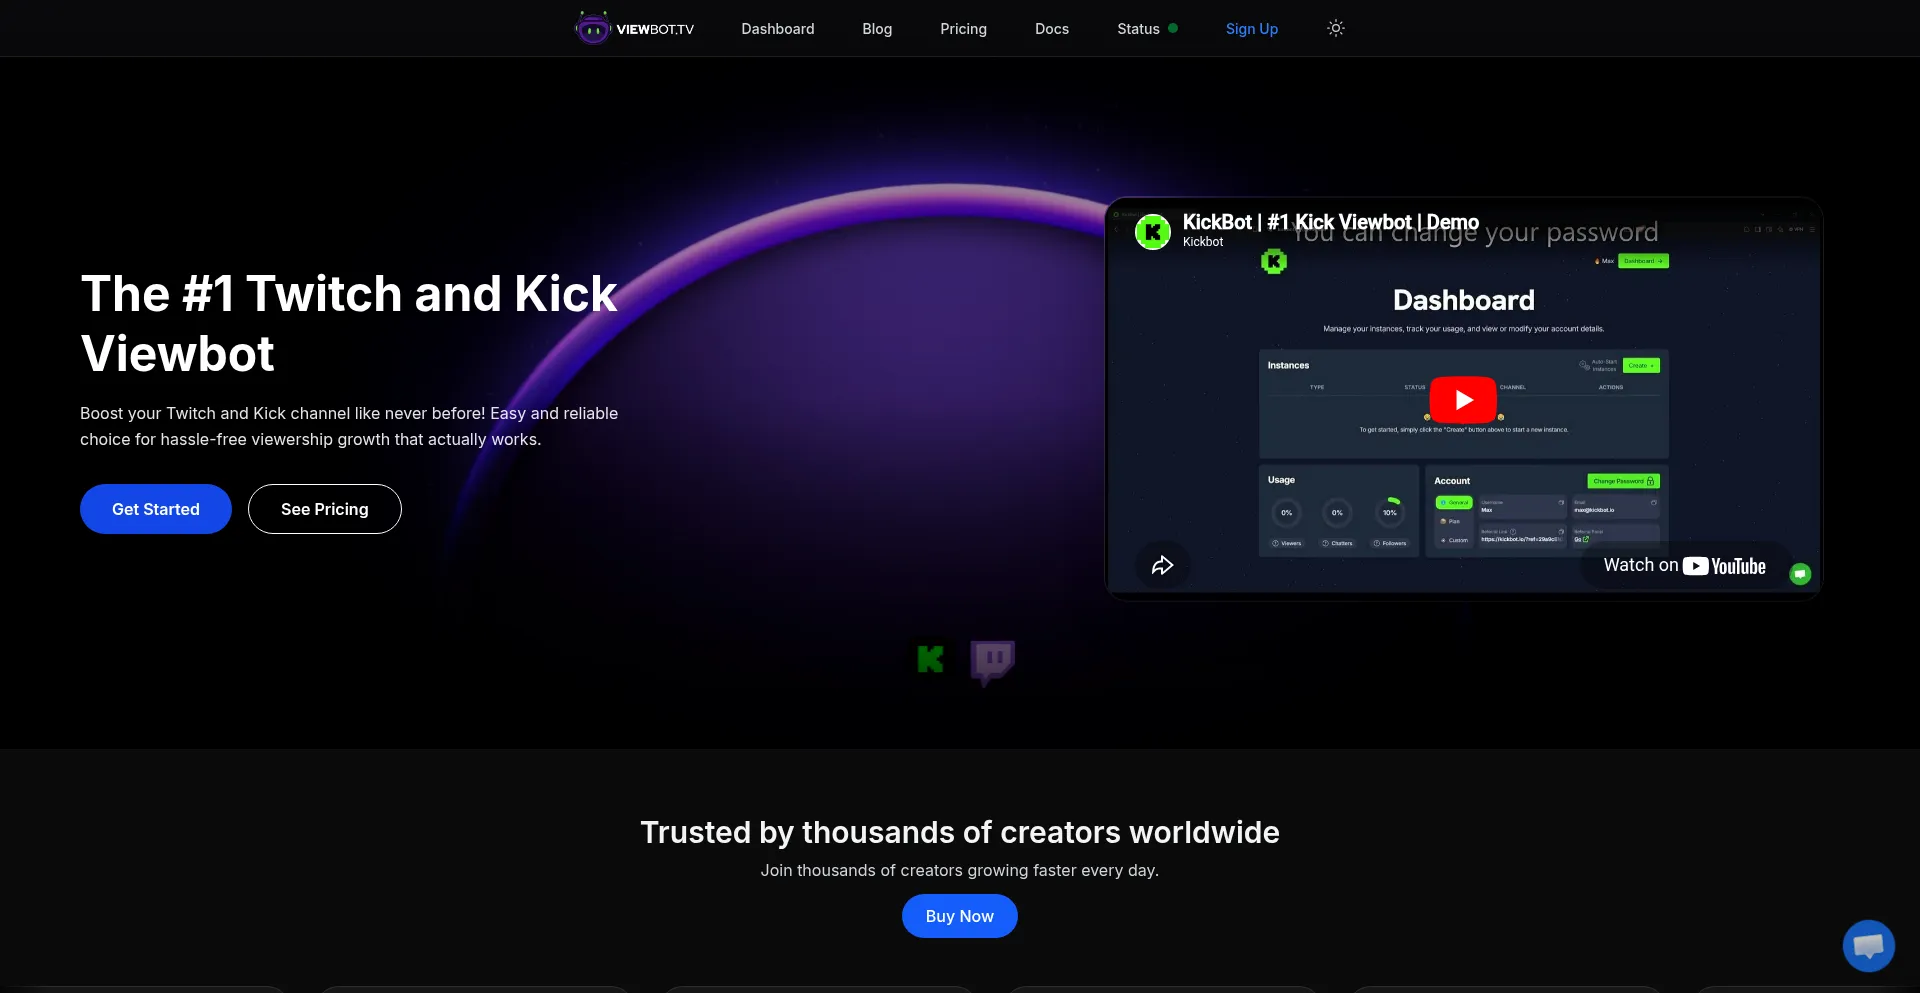Click Watch on YouTube
The height and width of the screenshot is (993, 1920).
1685,566
